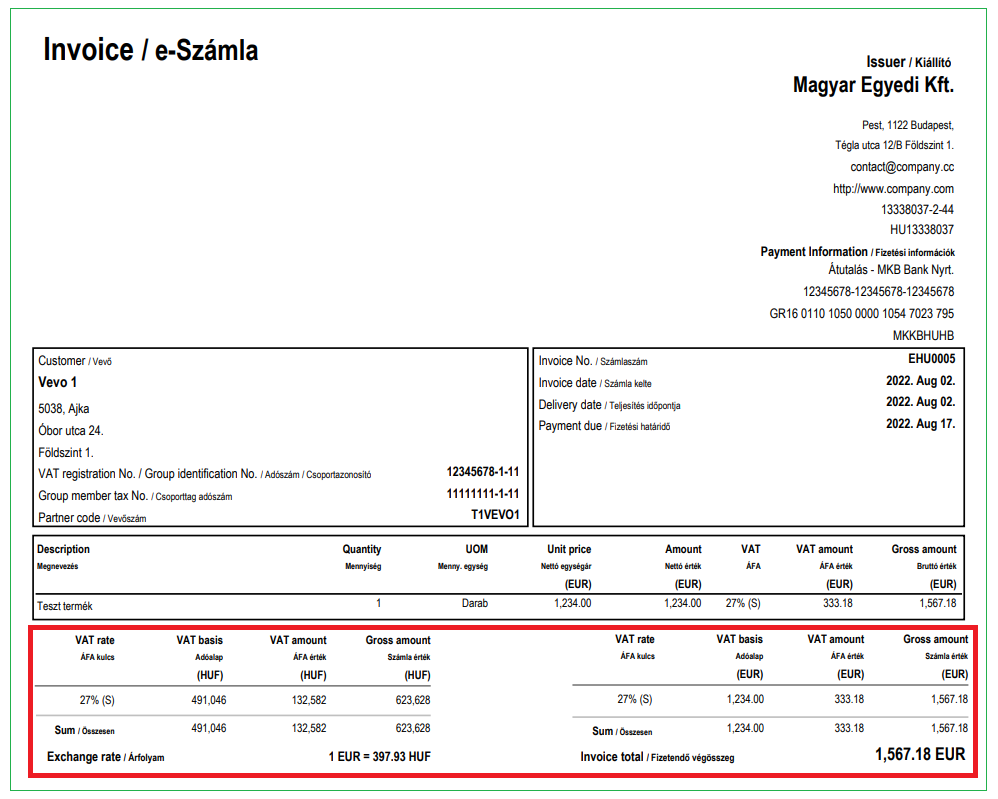Select VAT registration number 12345678-1-11
The height and width of the screenshot is (799, 998).
tap(482, 472)
